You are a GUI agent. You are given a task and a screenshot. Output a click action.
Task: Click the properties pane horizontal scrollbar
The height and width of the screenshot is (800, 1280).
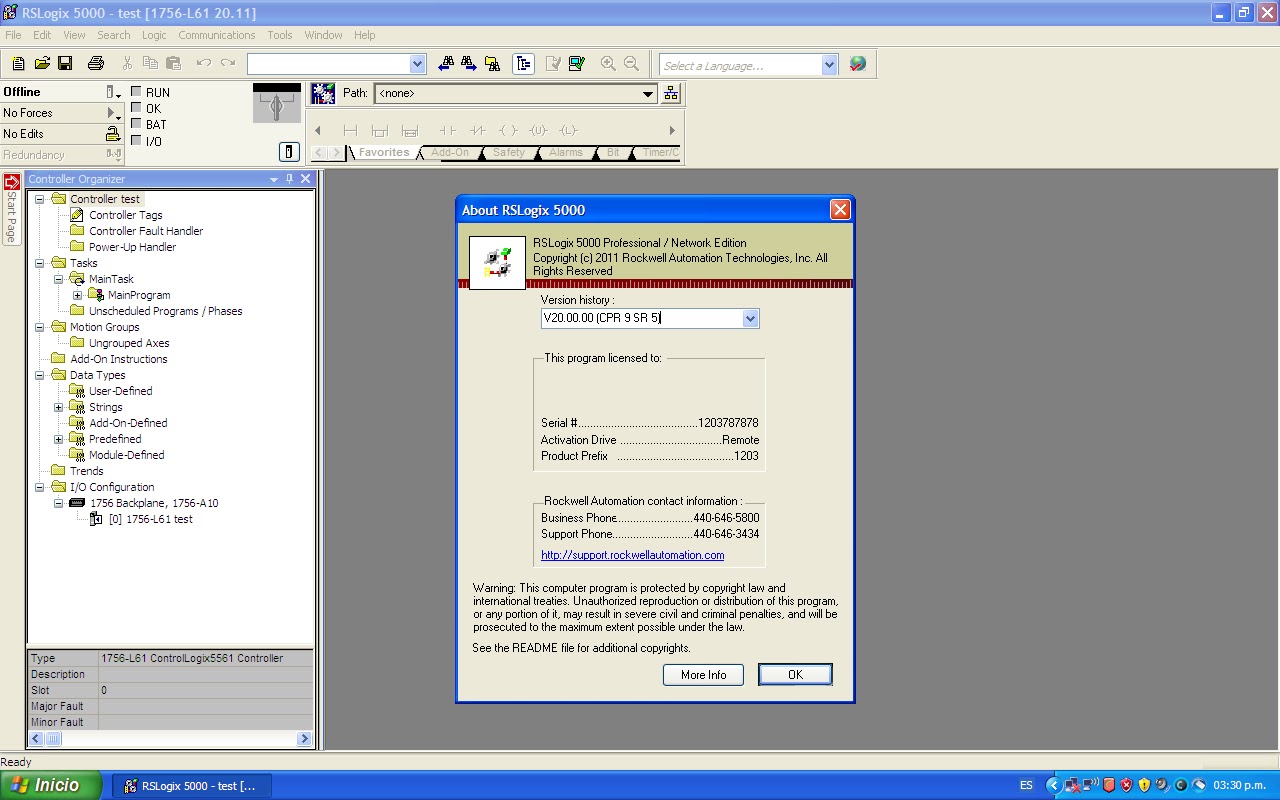(x=171, y=739)
